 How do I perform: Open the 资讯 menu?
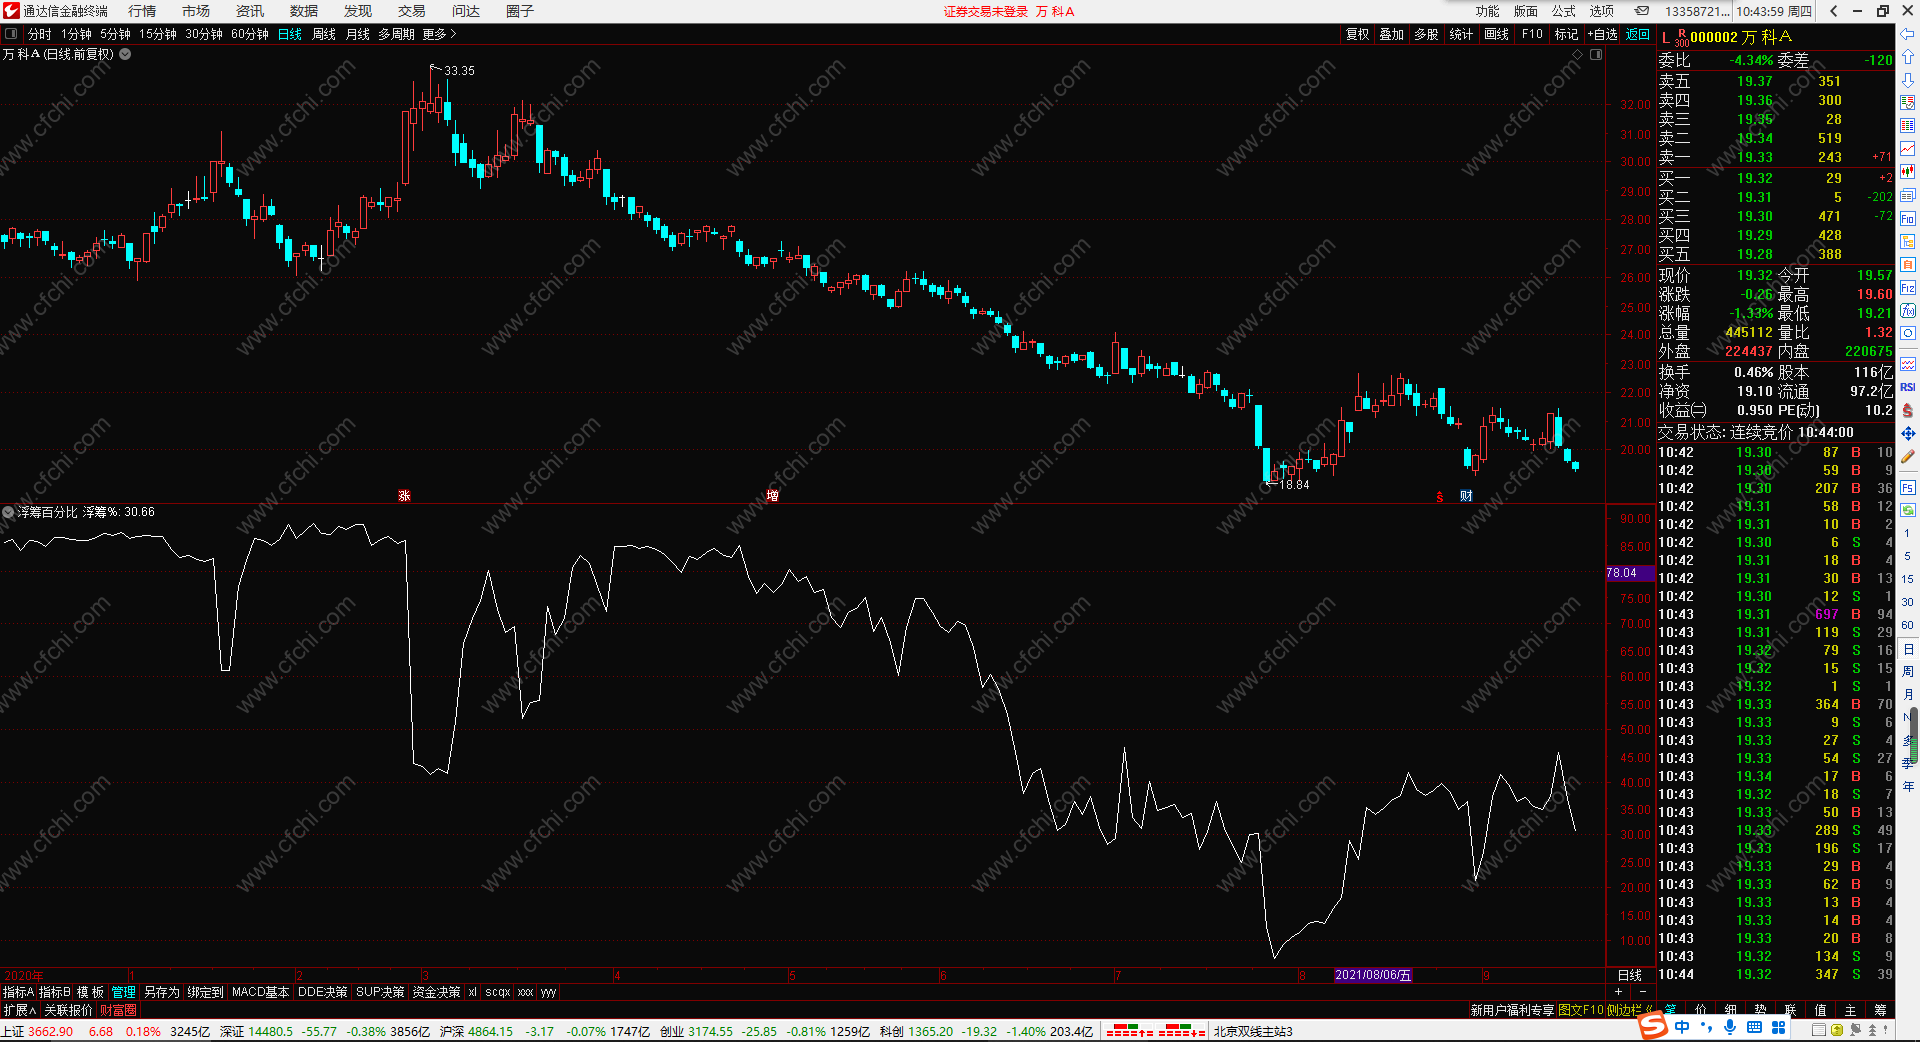pos(250,11)
